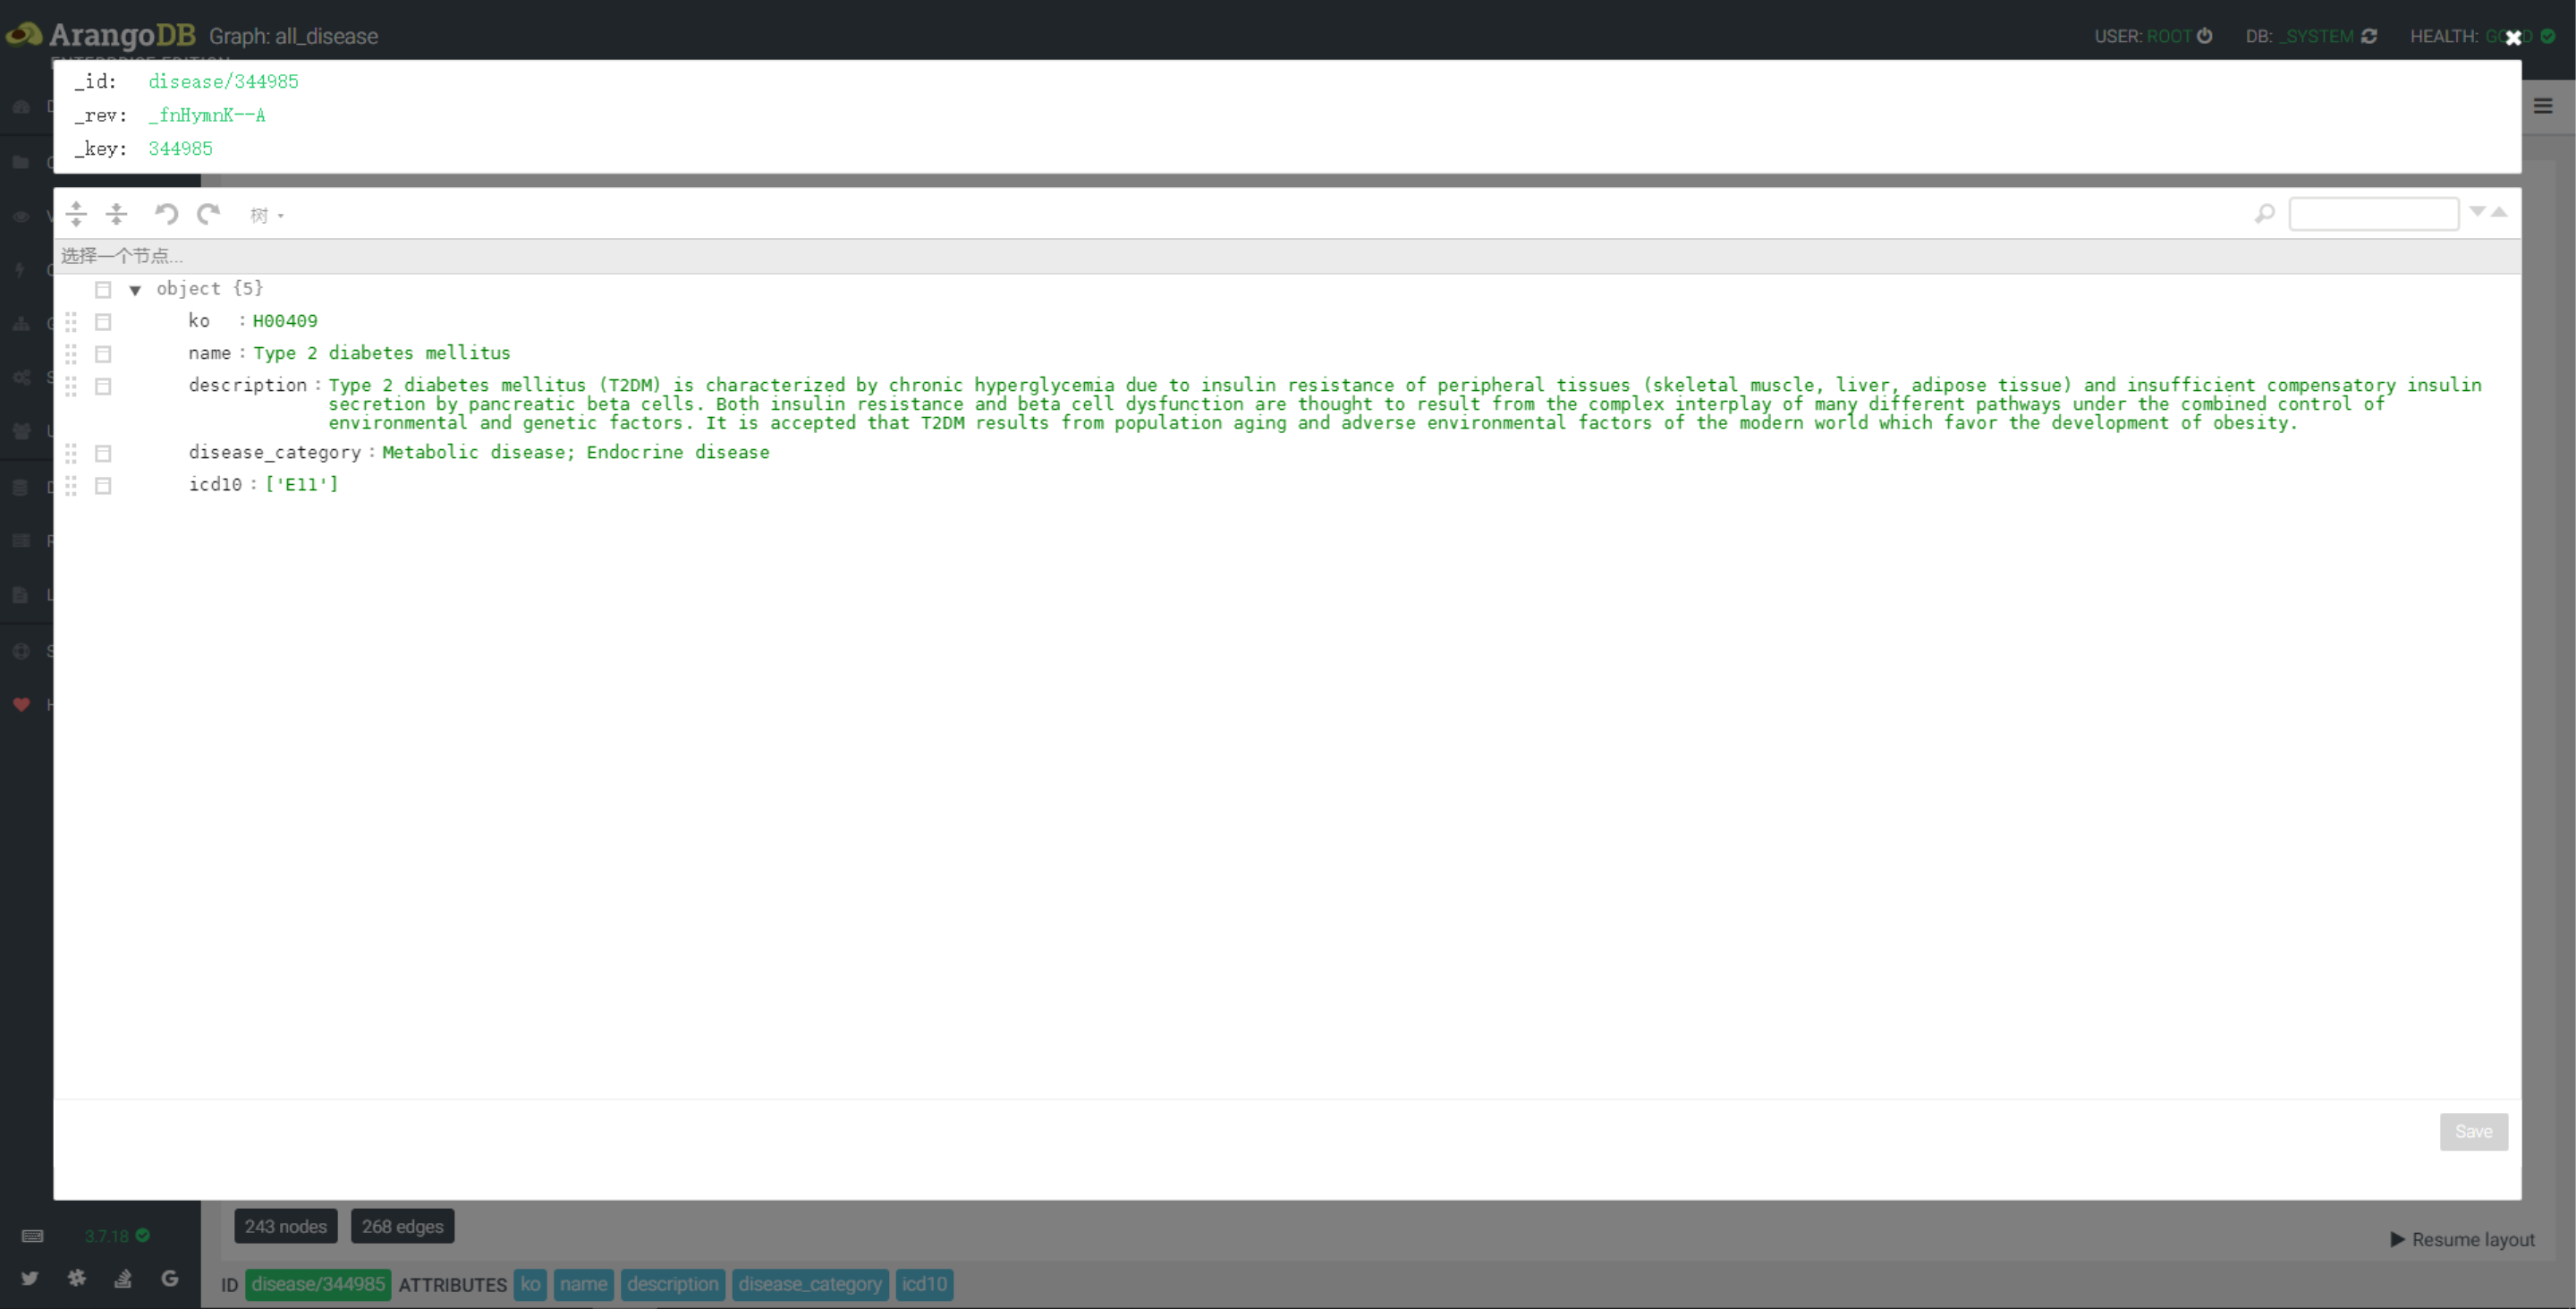Close the document editor modal
This screenshot has width=2576, height=1309.
2513,38
